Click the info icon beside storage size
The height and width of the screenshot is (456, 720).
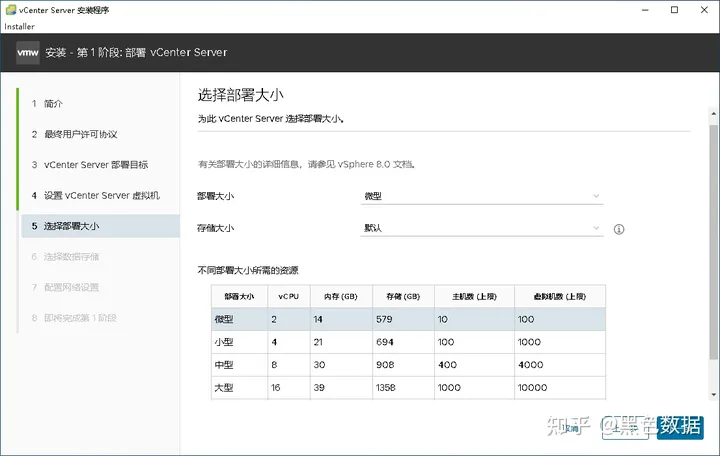coord(619,229)
